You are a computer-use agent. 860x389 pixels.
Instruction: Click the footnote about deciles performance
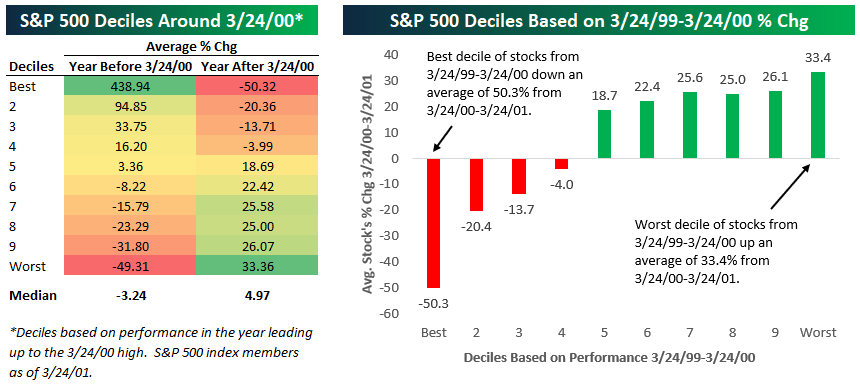[162, 352]
